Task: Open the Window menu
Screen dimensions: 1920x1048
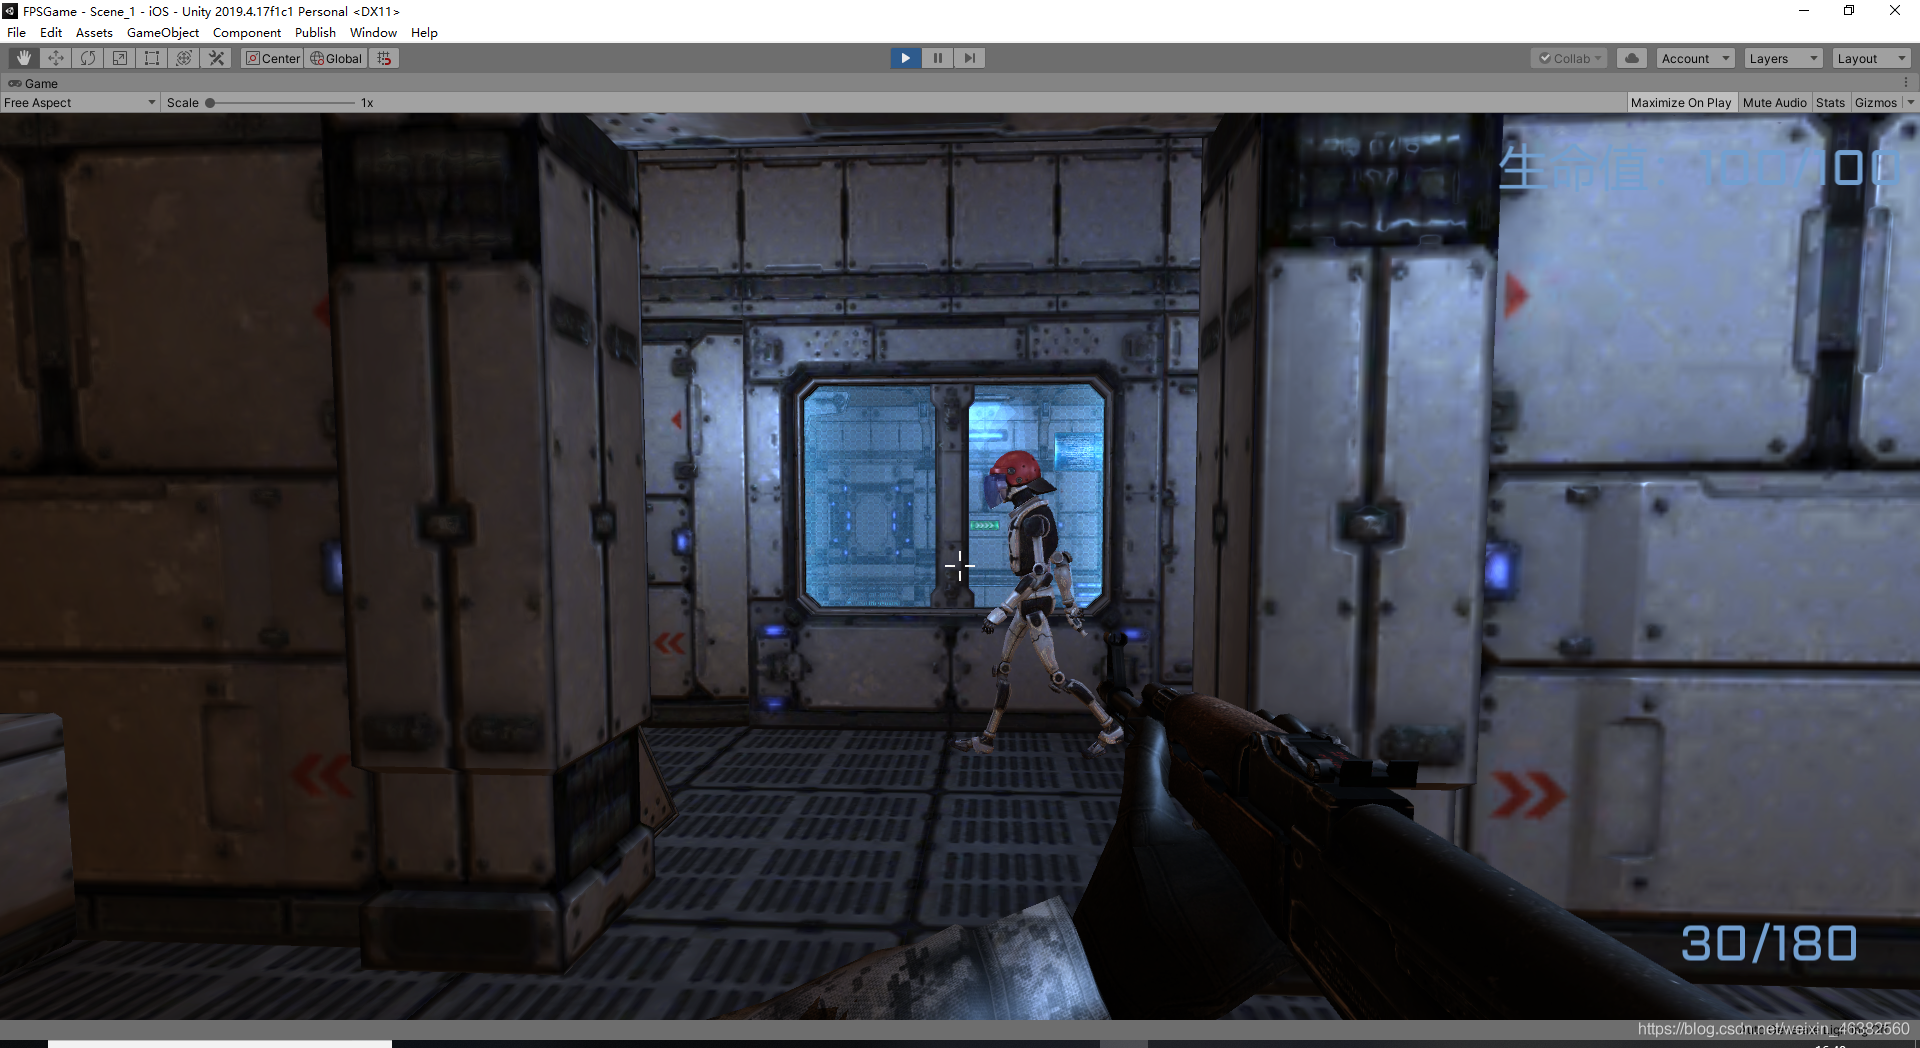Action: tap(373, 33)
